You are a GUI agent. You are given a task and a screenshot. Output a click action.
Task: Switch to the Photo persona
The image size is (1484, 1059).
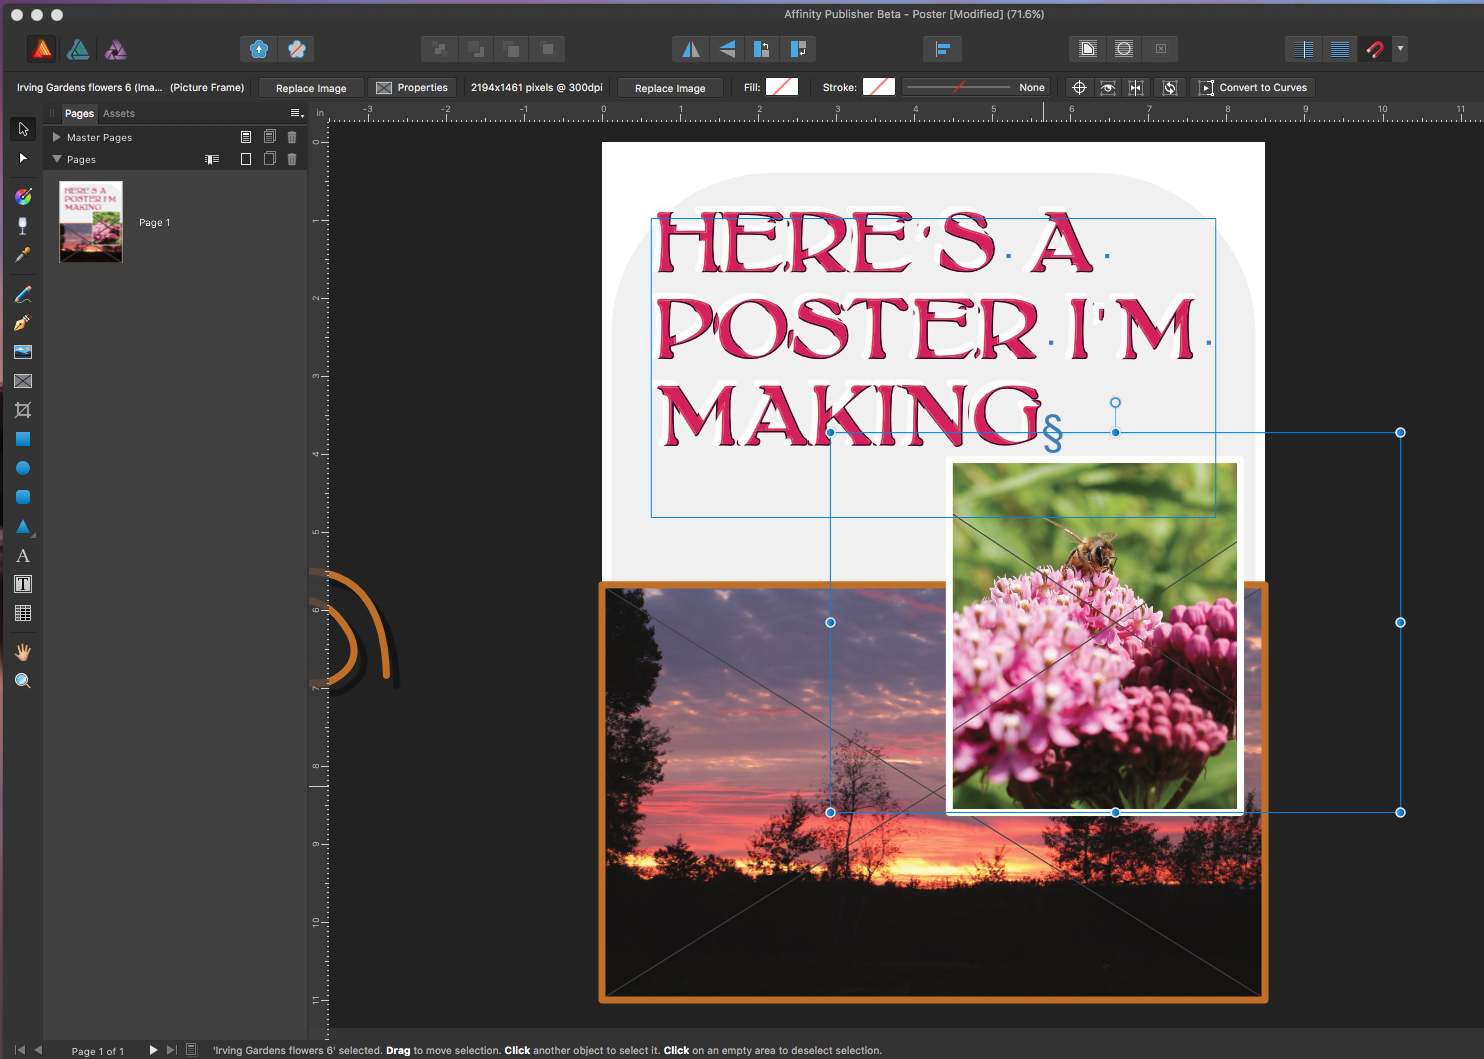116,49
